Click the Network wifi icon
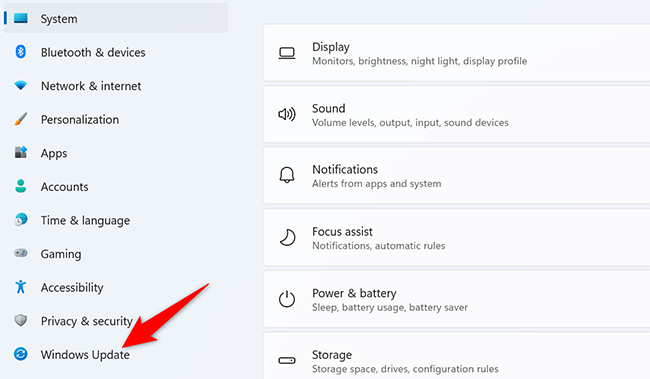The width and height of the screenshot is (650, 379). coord(20,85)
